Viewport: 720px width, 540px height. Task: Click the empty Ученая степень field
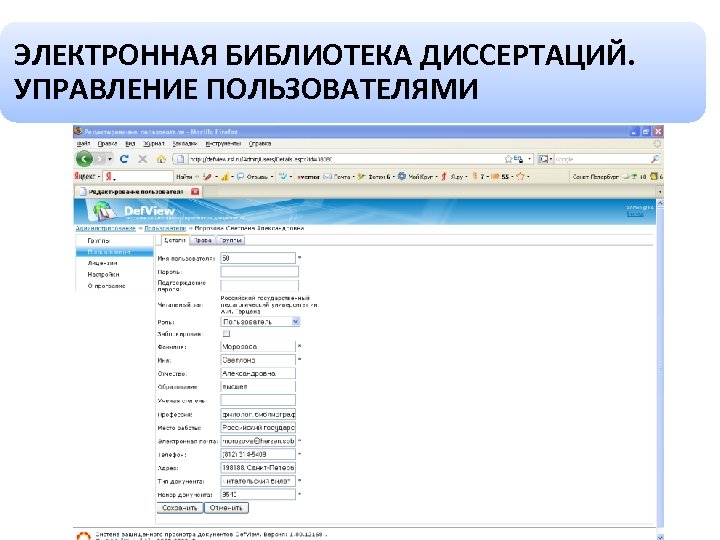tap(258, 400)
